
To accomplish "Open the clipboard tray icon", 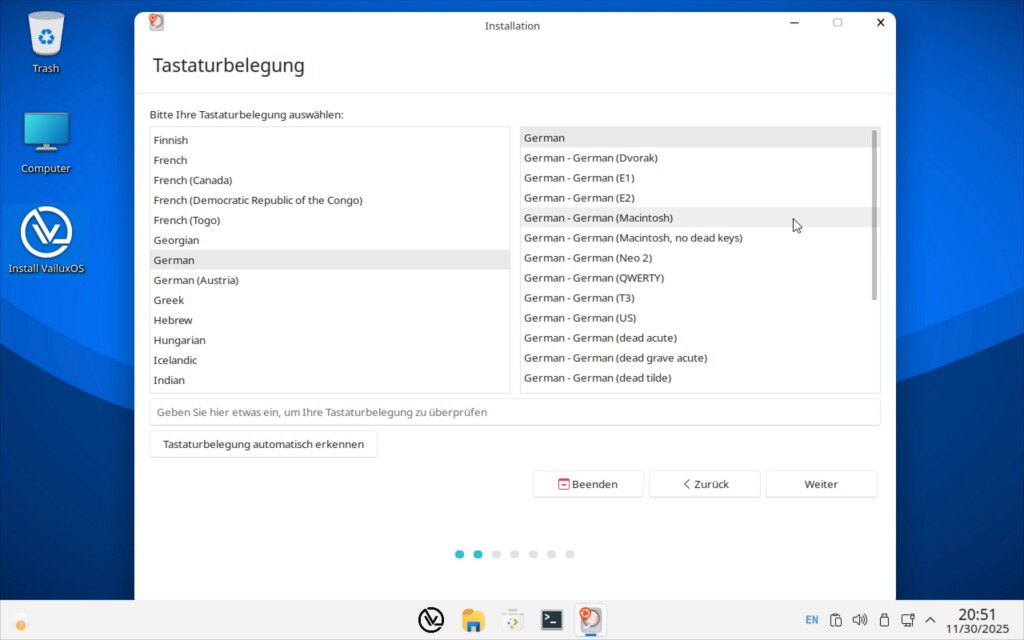I will click(836, 620).
